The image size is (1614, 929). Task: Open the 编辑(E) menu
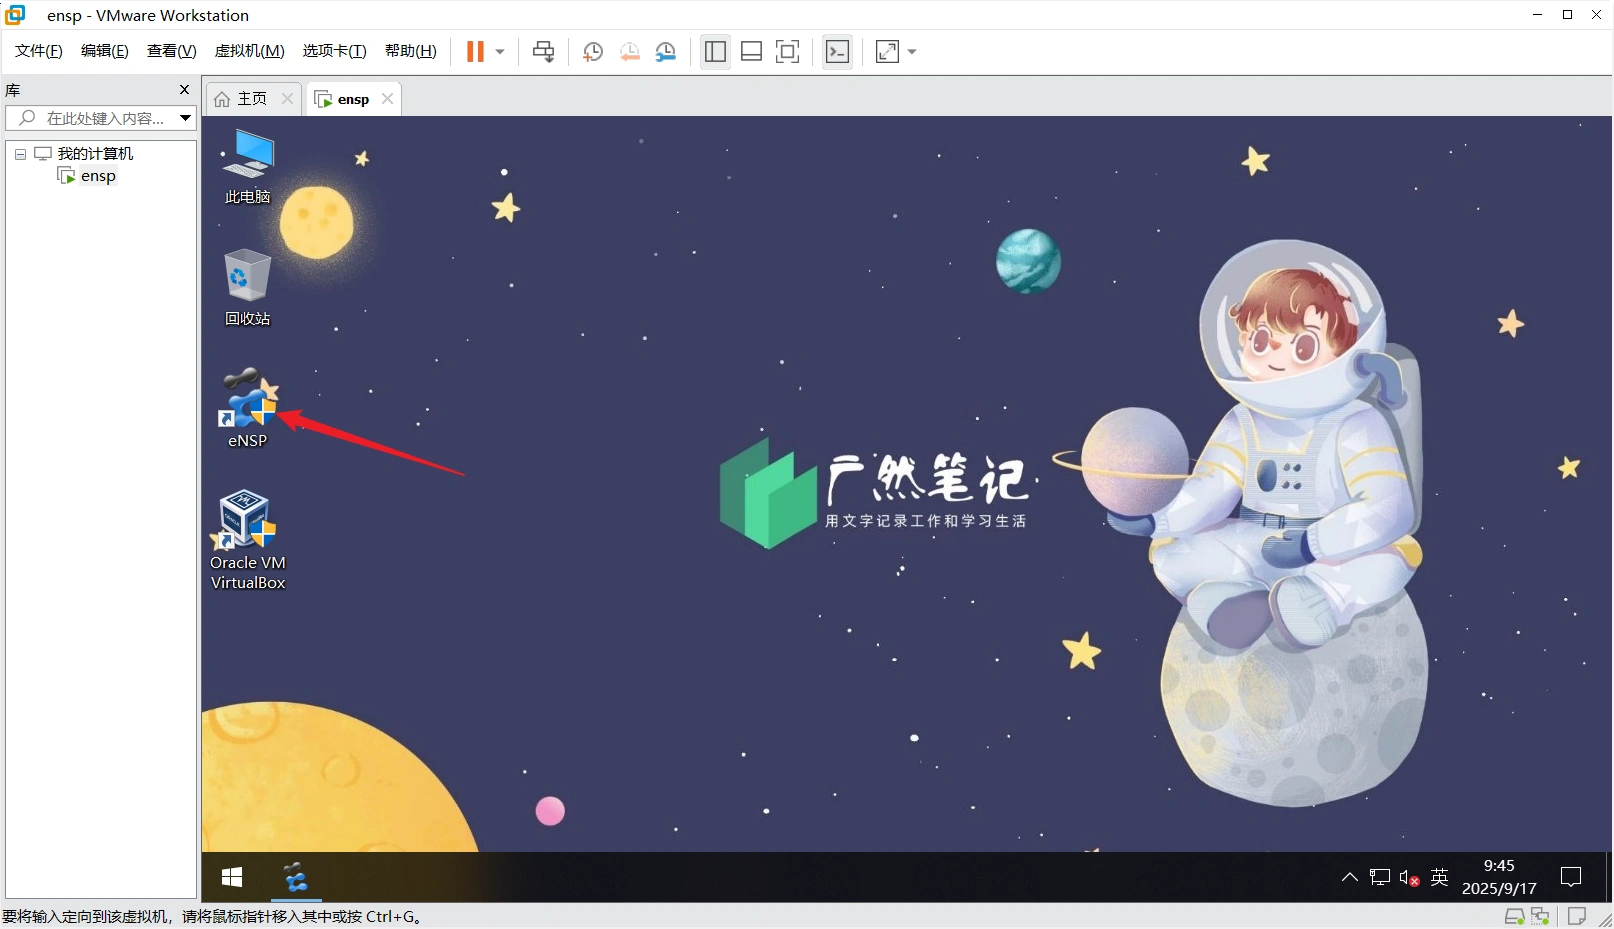[105, 51]
